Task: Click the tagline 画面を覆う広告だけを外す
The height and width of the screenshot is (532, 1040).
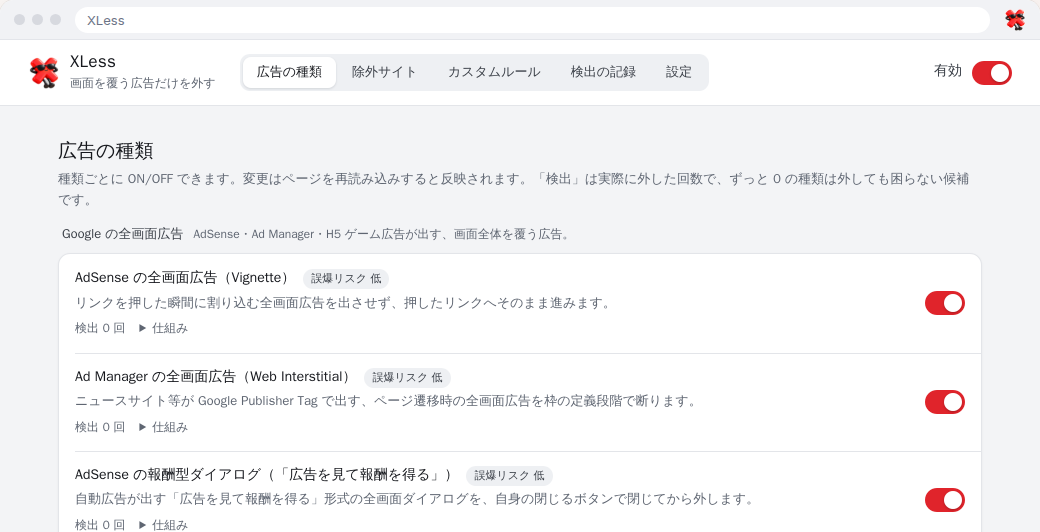Action: [x=143, y=84]
